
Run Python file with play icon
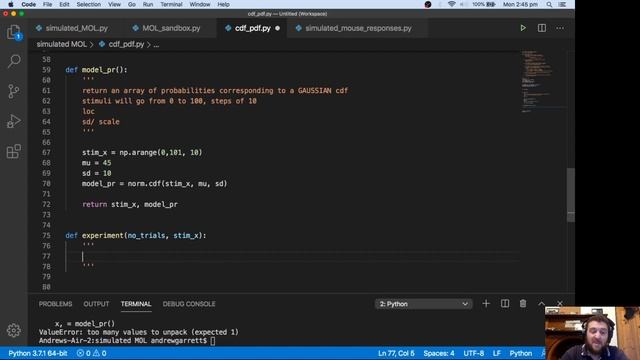click(x=523, y=28)
